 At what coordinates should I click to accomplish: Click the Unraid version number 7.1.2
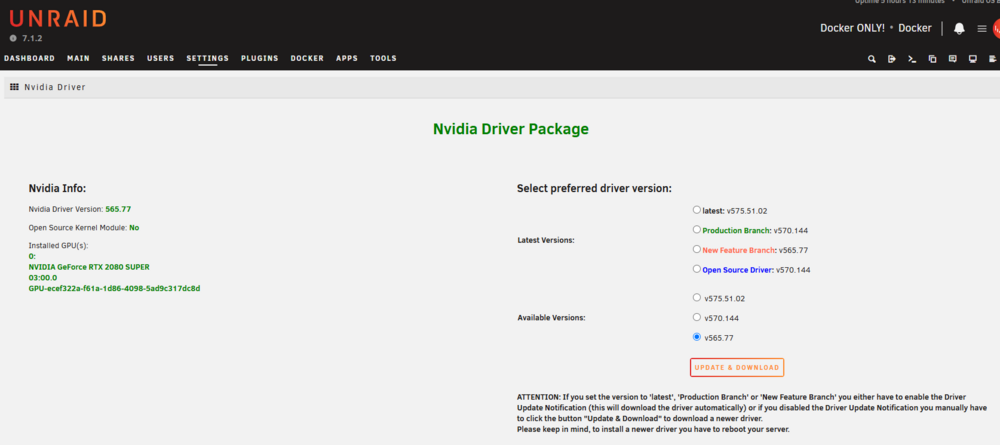click(x=32, y=38)
